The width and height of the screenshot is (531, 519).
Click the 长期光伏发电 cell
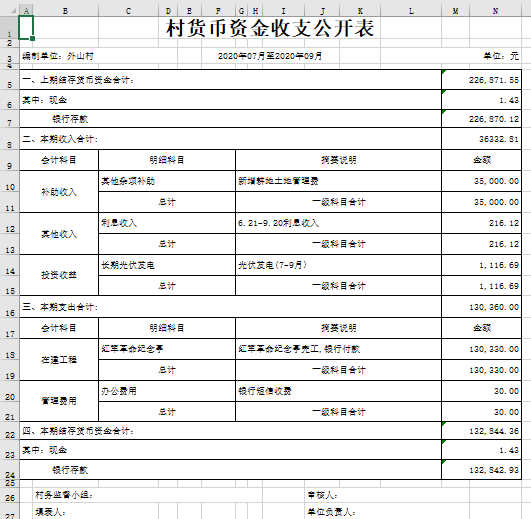167,265
